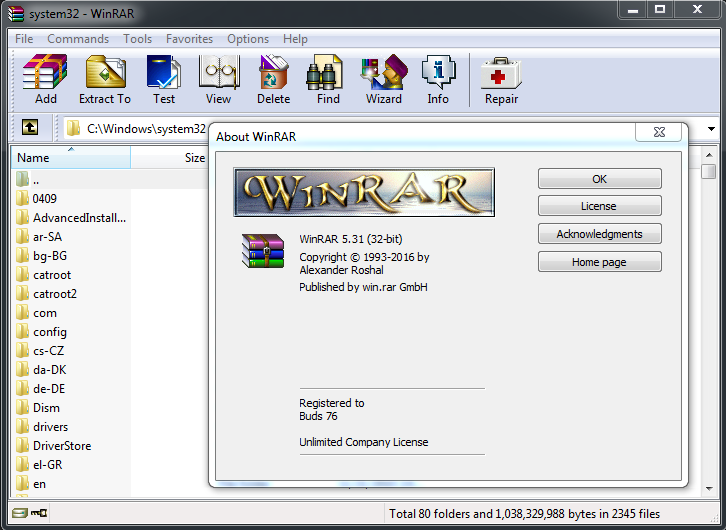Viewport: 726px width, 530px height.
Task: Sort by the Name column header
Action: click(70, 158)
